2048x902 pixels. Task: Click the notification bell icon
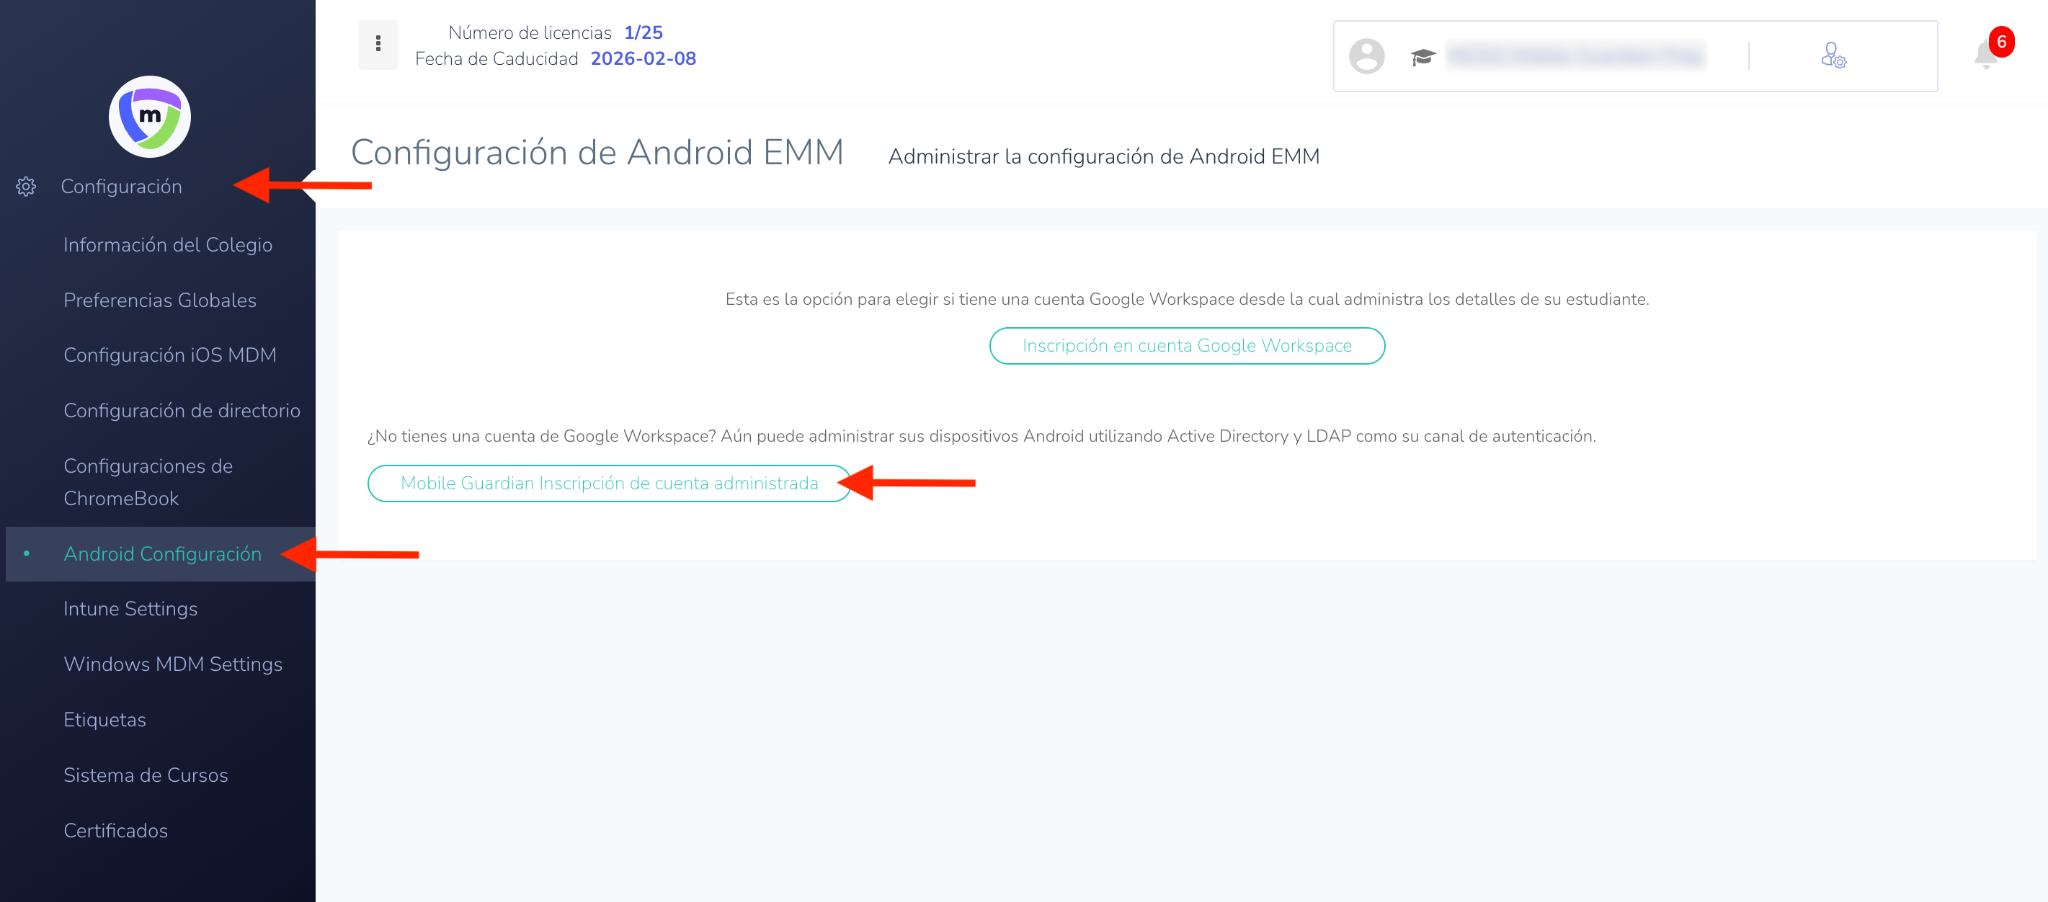(1986, 55)
